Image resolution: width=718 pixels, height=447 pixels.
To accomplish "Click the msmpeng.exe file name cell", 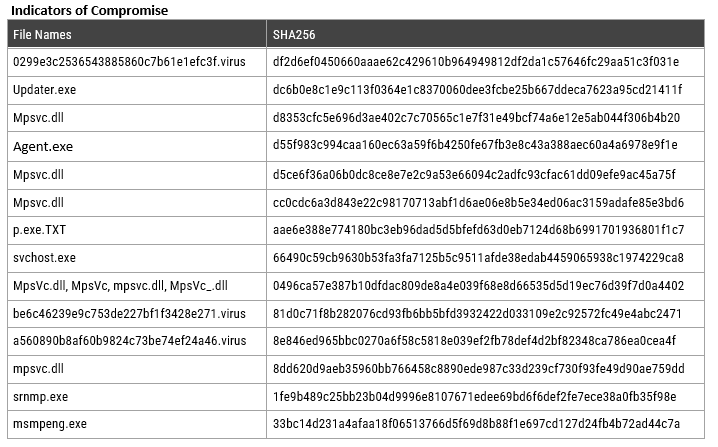I will [137, 425].
